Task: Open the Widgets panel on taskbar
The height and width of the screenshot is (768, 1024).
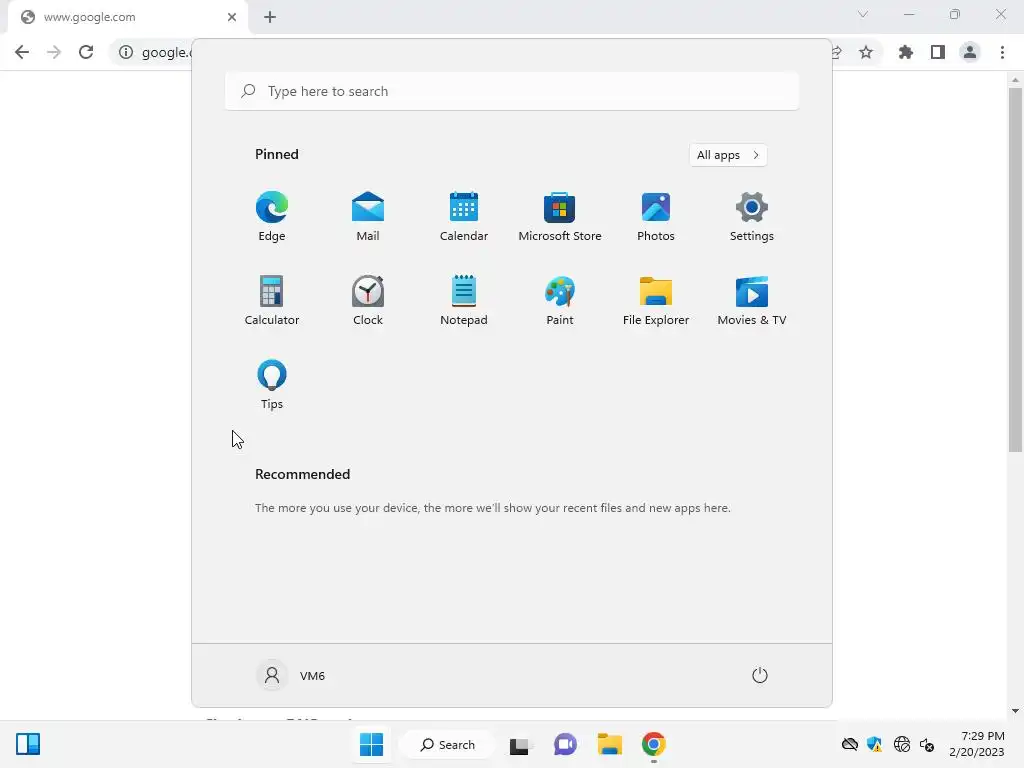Action: [x=28, y=744]
